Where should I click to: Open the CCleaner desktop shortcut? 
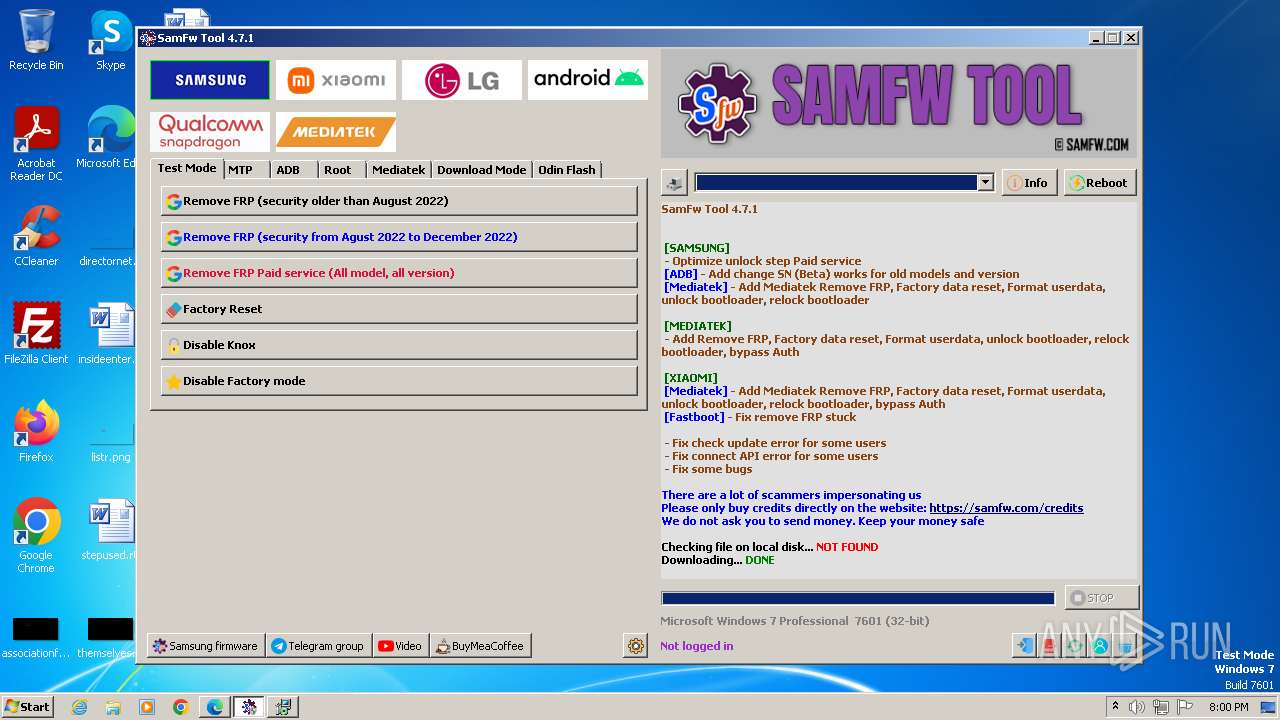36,236
